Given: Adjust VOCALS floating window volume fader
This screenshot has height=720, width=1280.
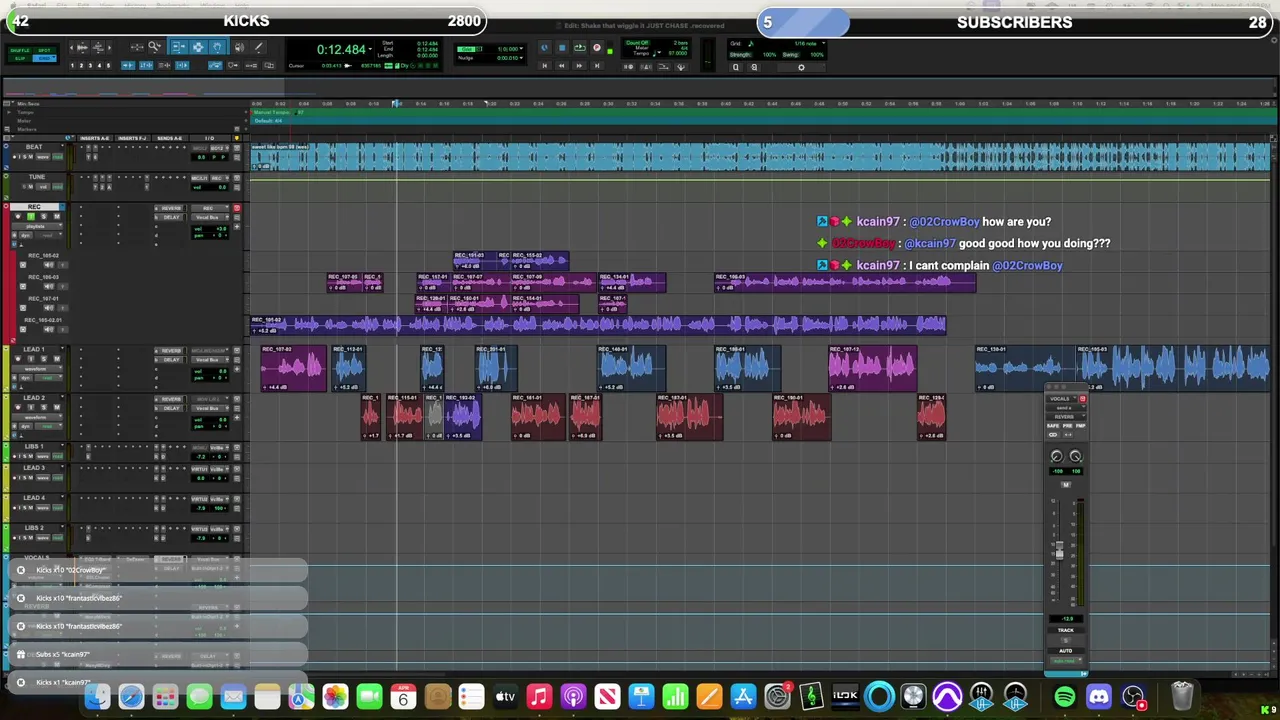Looking at the screenshot, I should [1059, 551].
